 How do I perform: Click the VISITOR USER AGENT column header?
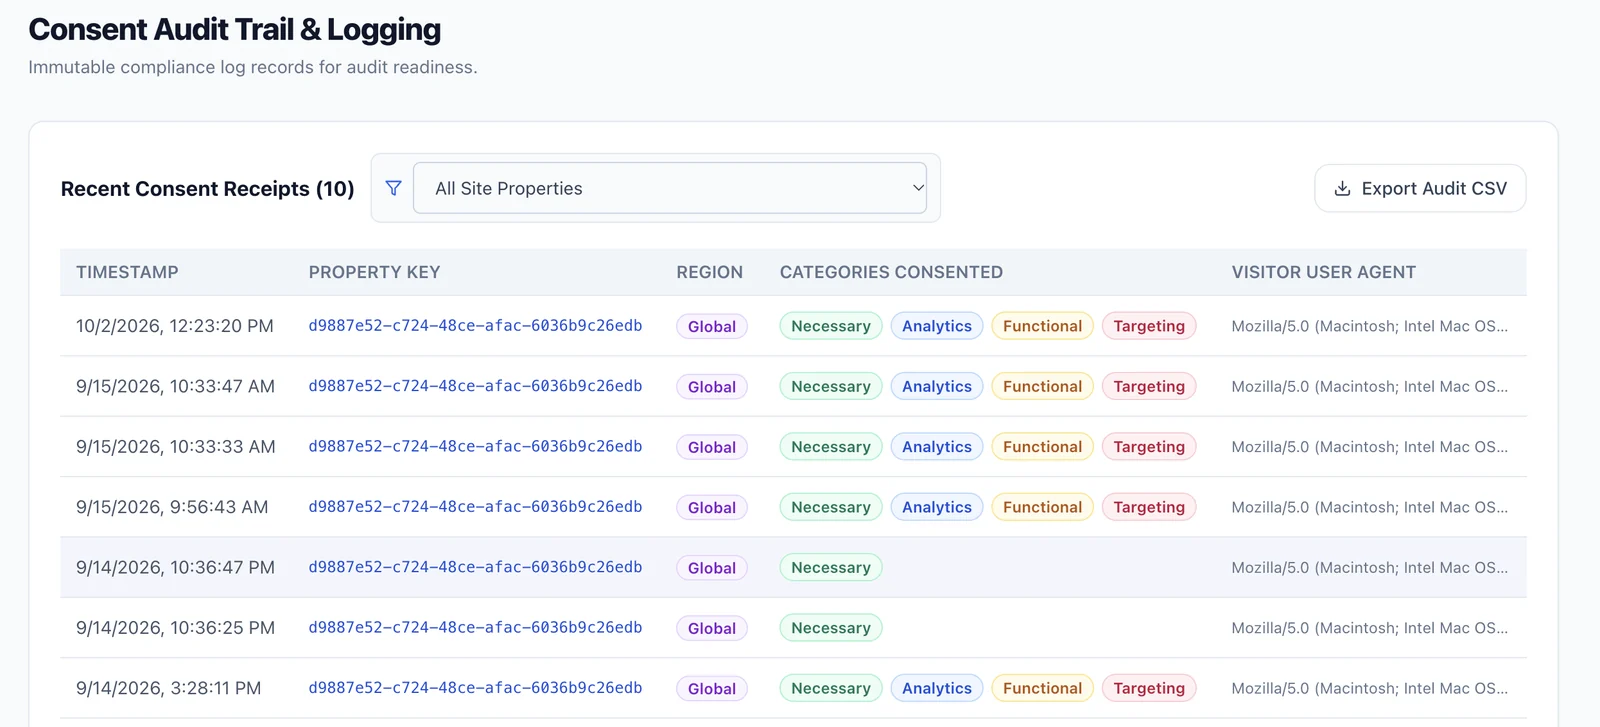click(x=1324, y=272)
